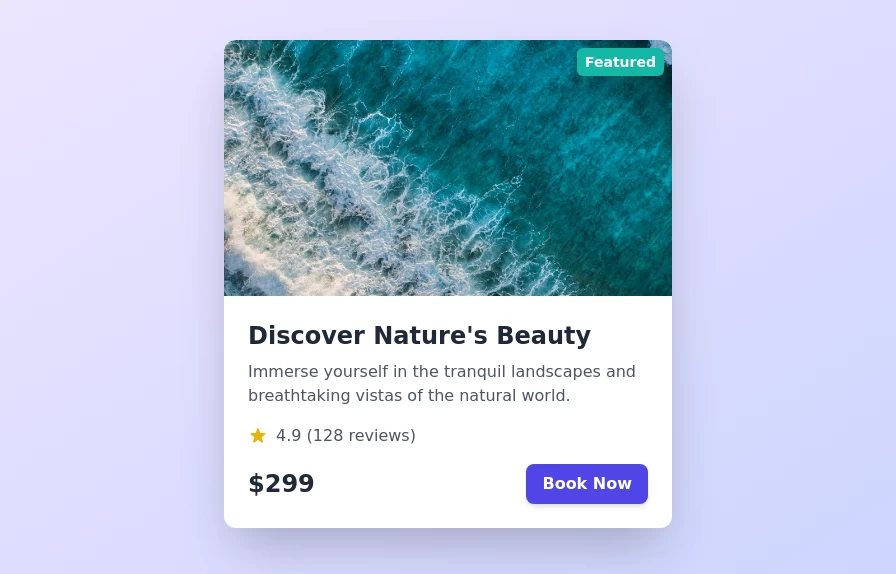Click the Discover Nature's Beauty heading
The height and width of the screenshot is (574, 896).
[x=419, y=336]
